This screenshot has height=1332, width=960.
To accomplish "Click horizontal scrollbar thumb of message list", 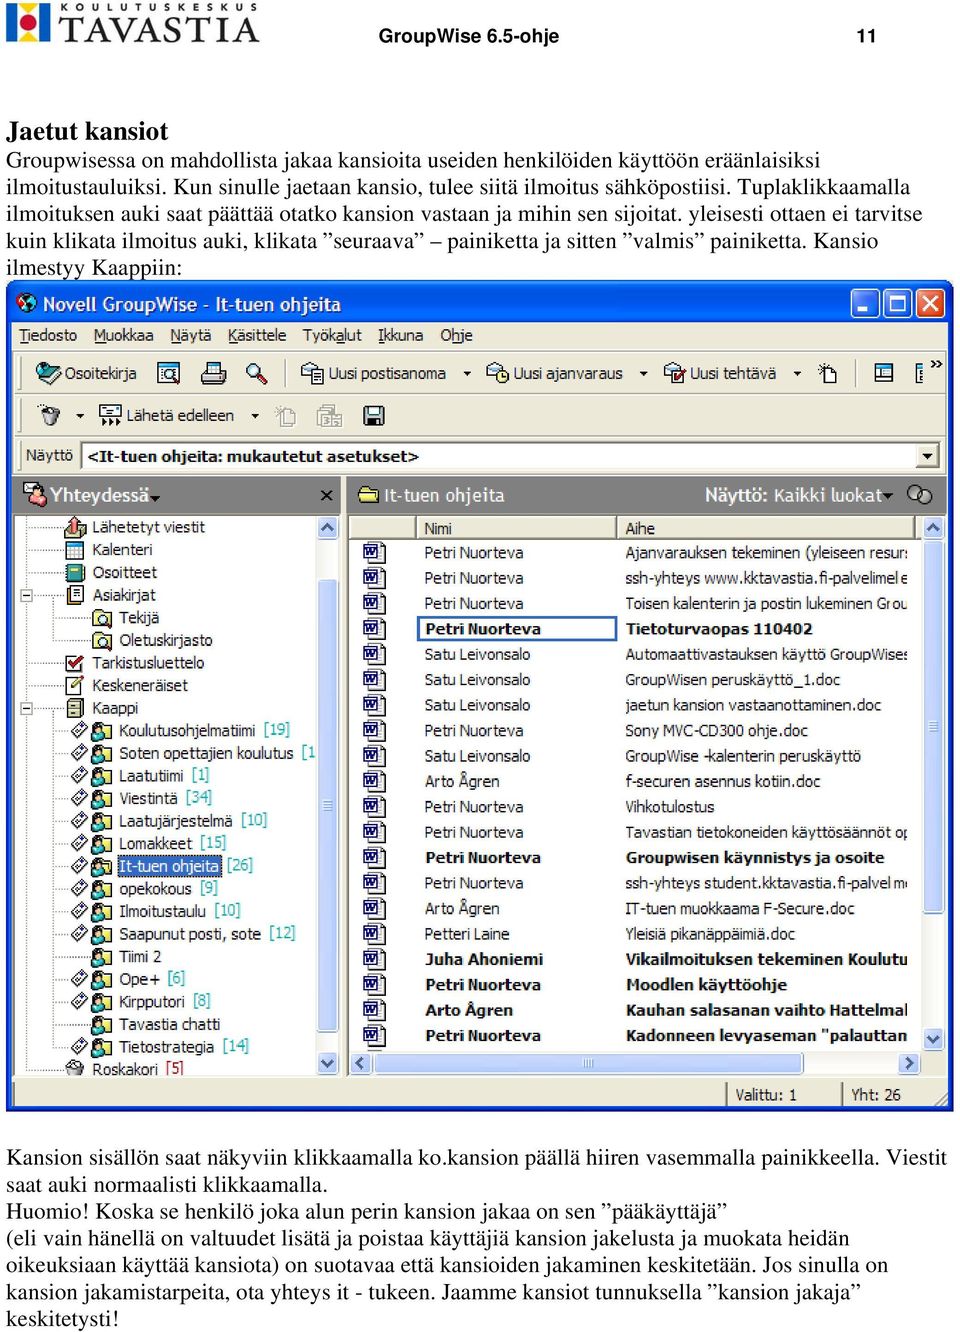I will (587, 1063).
